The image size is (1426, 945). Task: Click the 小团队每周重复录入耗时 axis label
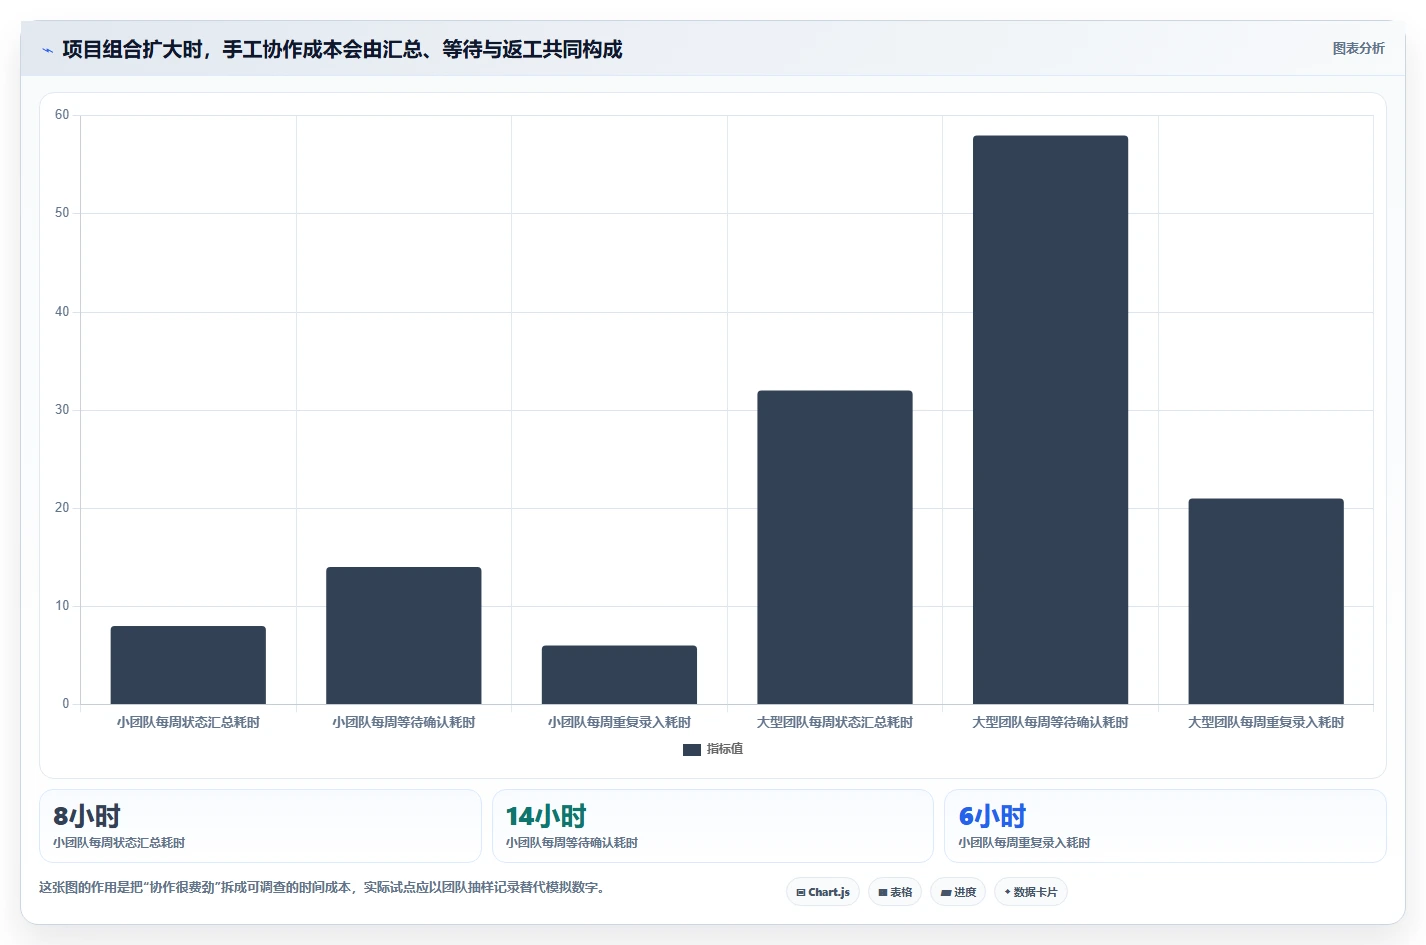pyautogui.click(x=619, y=722)
